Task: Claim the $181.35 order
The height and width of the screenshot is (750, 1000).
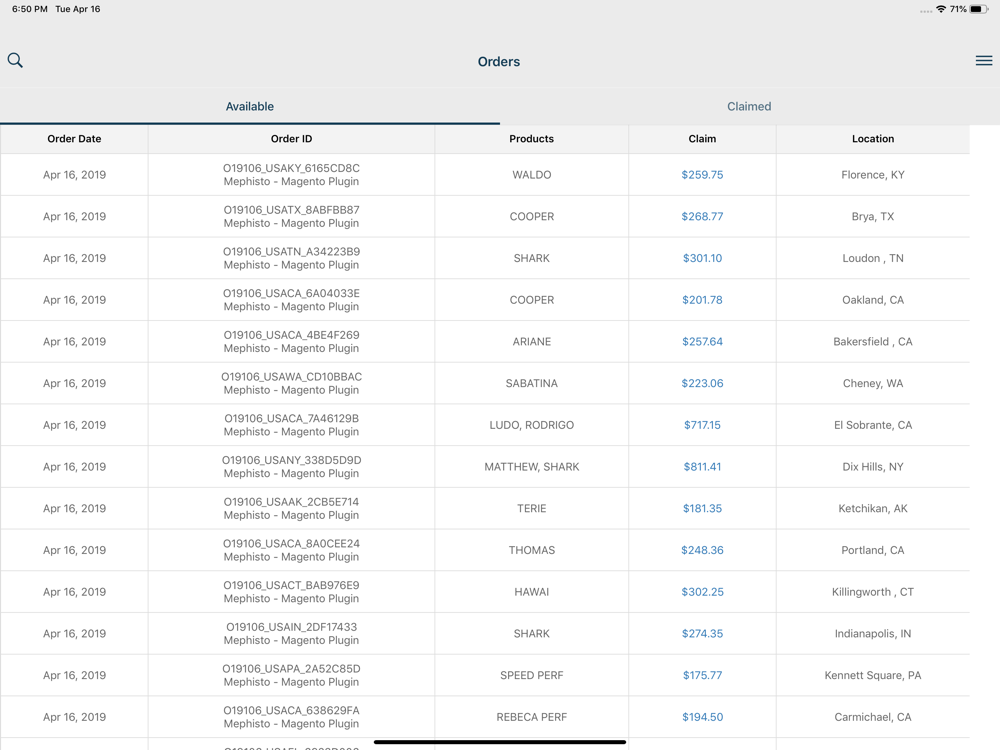Action: point(702,508)
